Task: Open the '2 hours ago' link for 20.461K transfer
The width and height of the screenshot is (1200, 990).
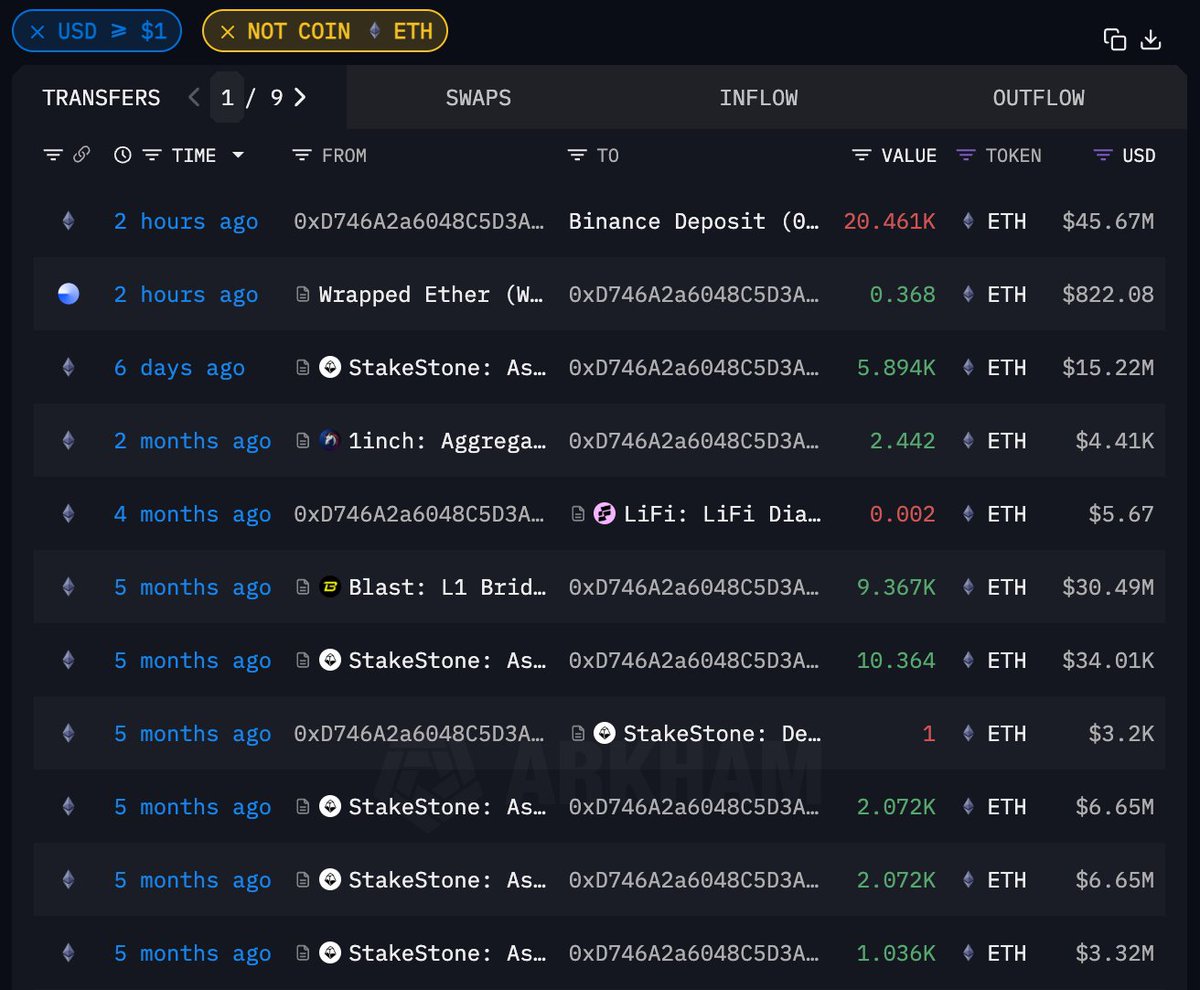Action: (186, 221)
